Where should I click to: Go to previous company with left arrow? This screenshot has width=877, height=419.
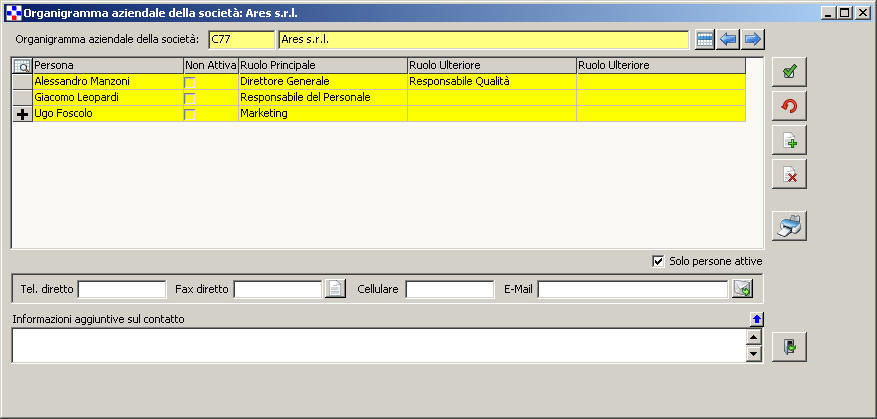(729, 40)
